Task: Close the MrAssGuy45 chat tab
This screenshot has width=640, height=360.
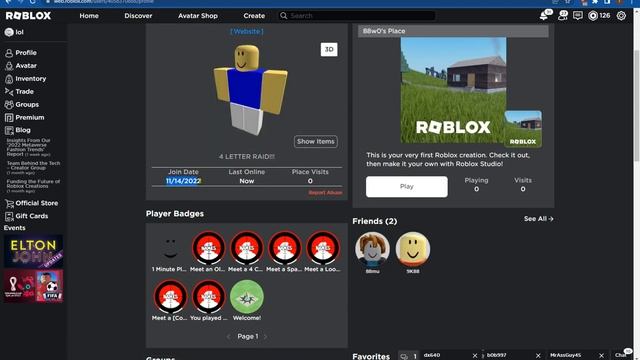Action: pyautogui.click(x=601, y=356)
